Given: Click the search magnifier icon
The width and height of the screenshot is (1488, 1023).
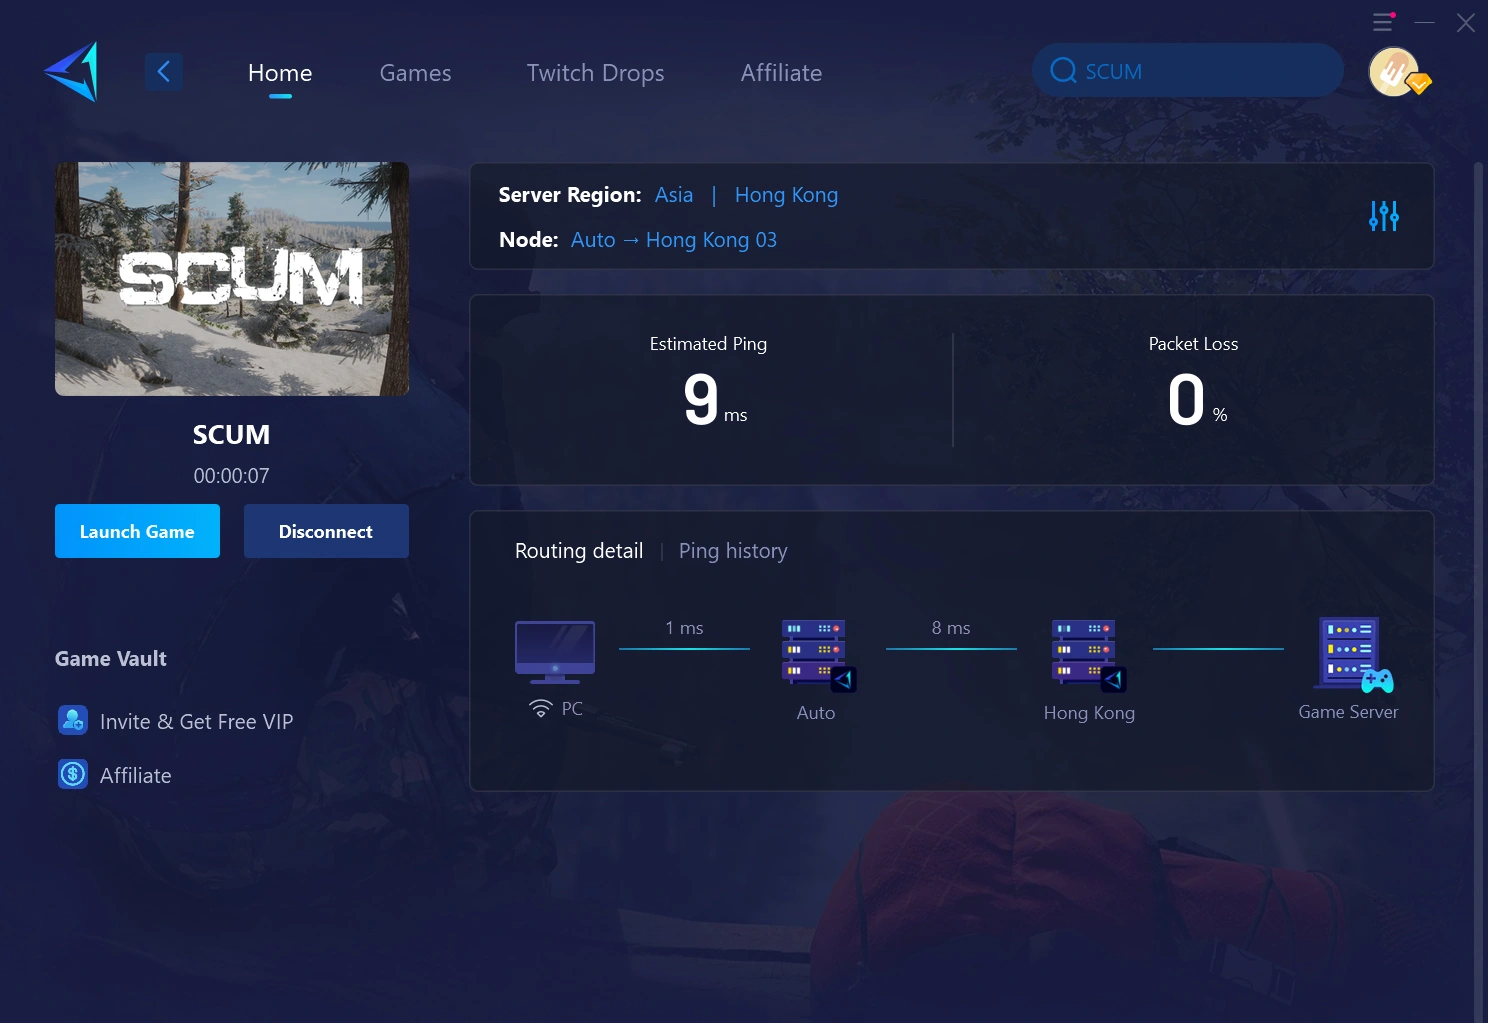Looking at the screenshot, I should tap(1063, 71).
